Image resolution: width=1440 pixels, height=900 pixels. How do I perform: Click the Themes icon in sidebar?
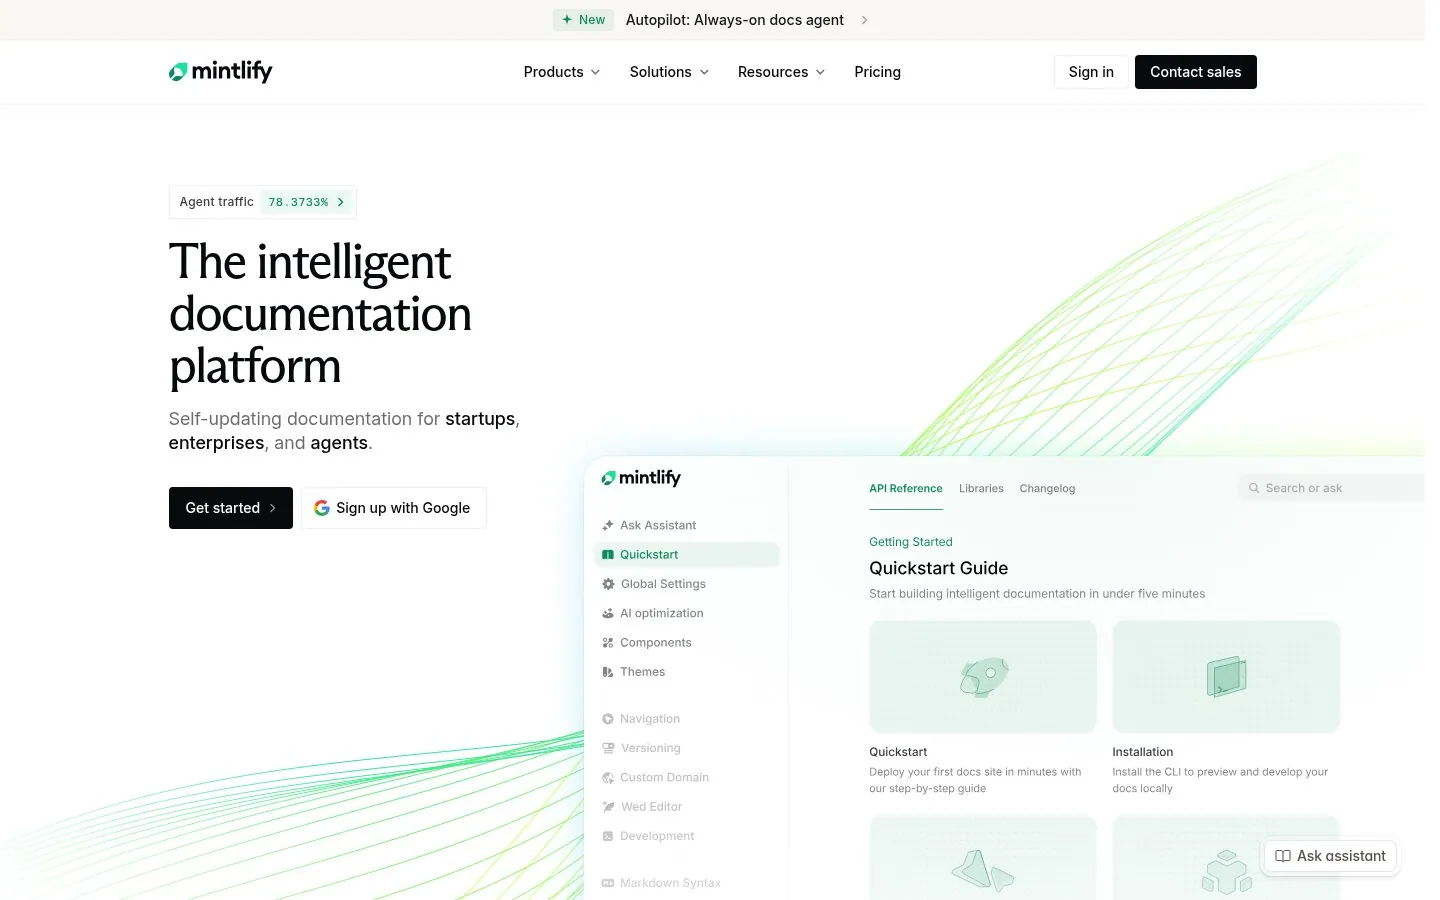pos(608,672)
